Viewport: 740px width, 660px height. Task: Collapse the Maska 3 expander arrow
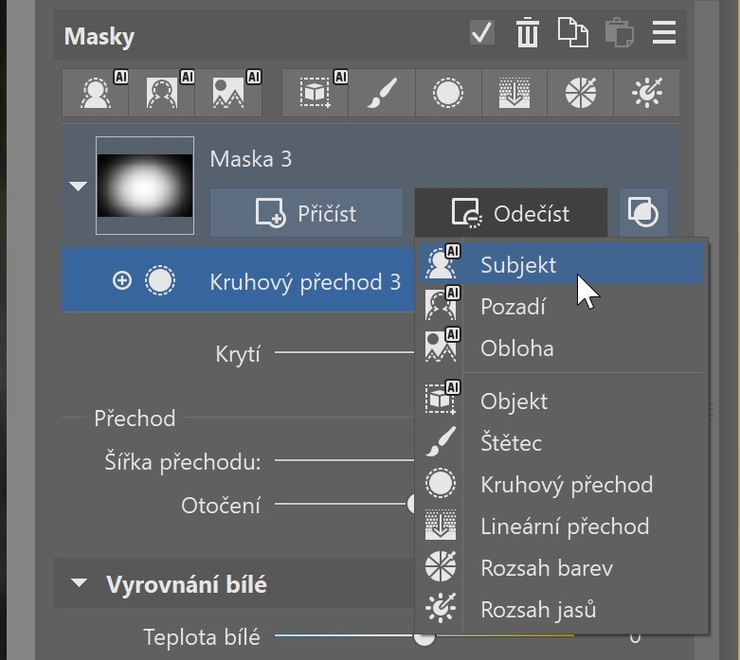click(x=78, y=186)
